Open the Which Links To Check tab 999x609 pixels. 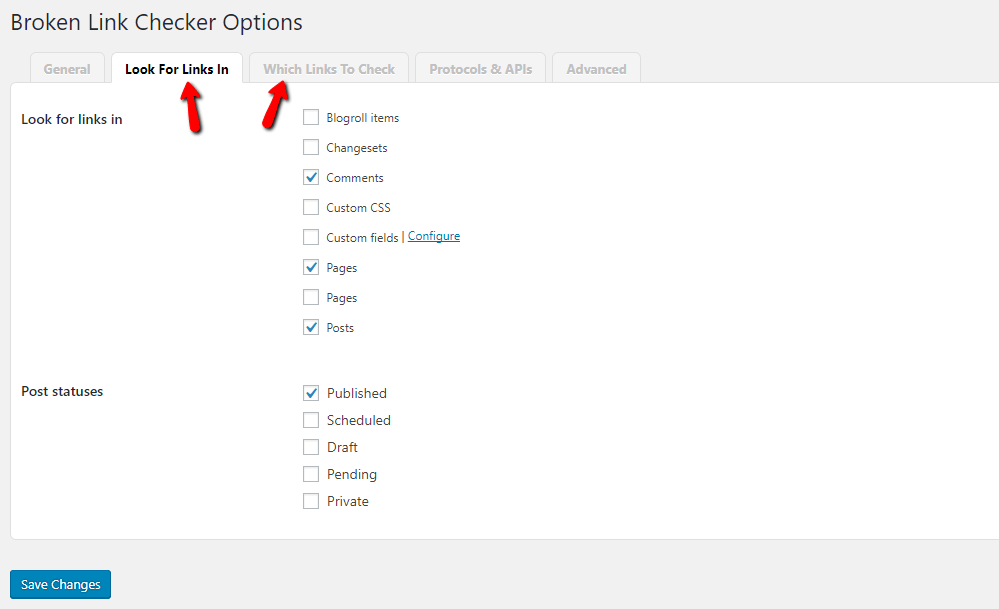(x=329, y=69)
